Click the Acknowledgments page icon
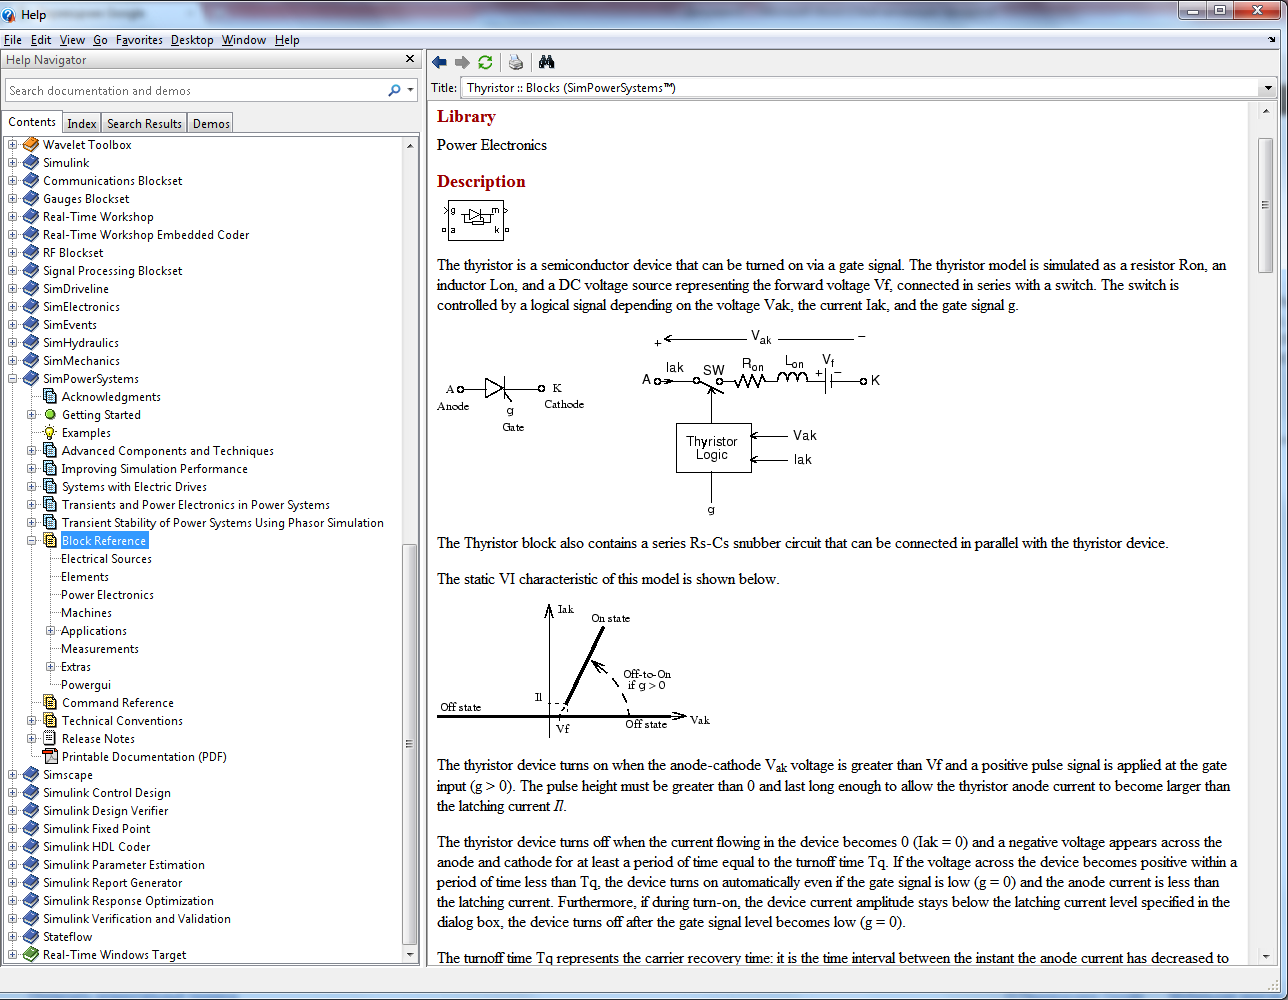 [50, 397]
